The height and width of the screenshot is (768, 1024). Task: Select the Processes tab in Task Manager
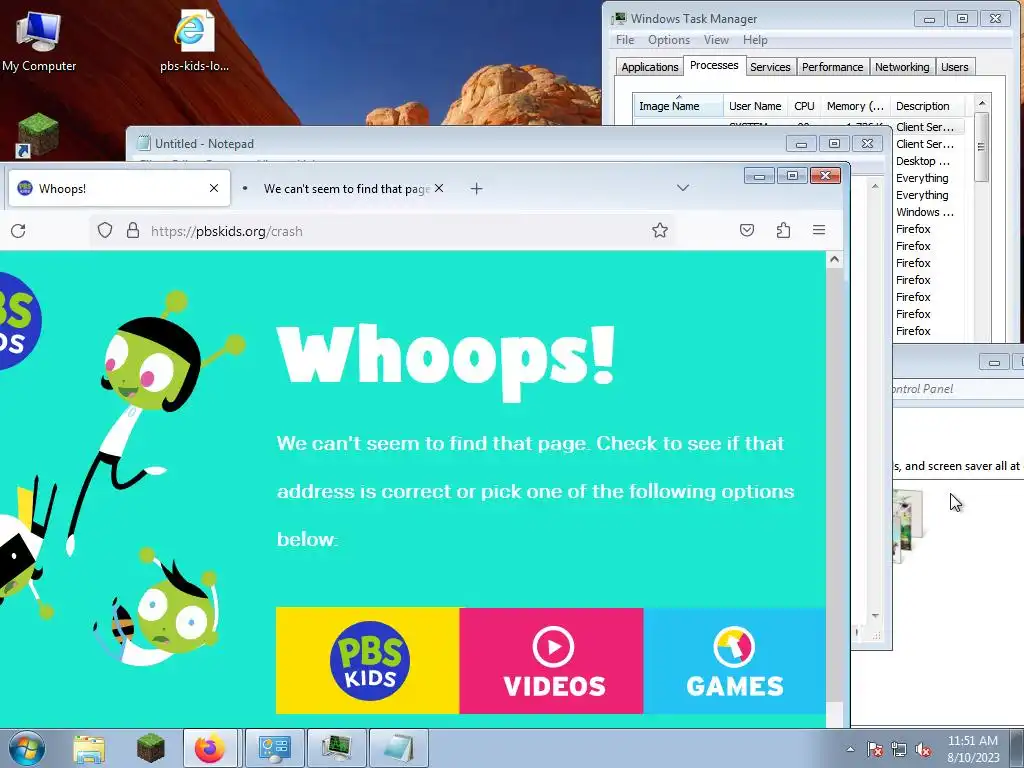(714, 65)
